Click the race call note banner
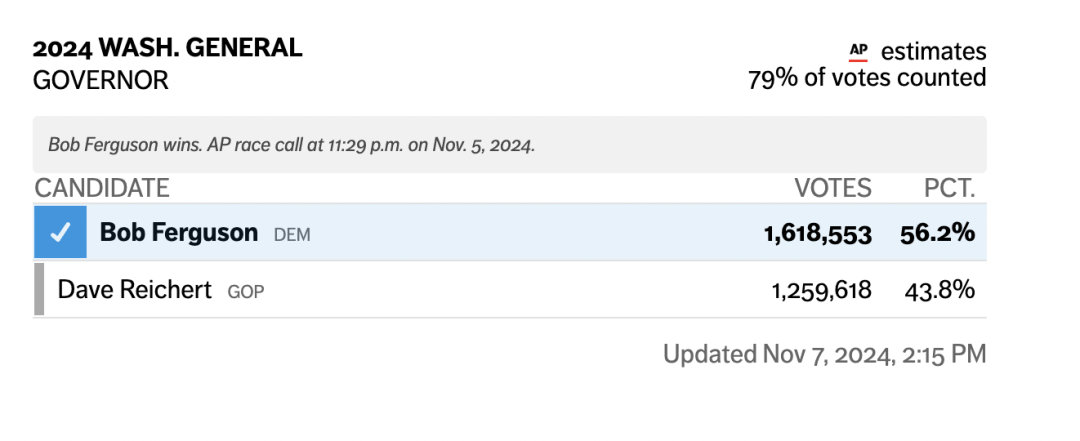 510,145
